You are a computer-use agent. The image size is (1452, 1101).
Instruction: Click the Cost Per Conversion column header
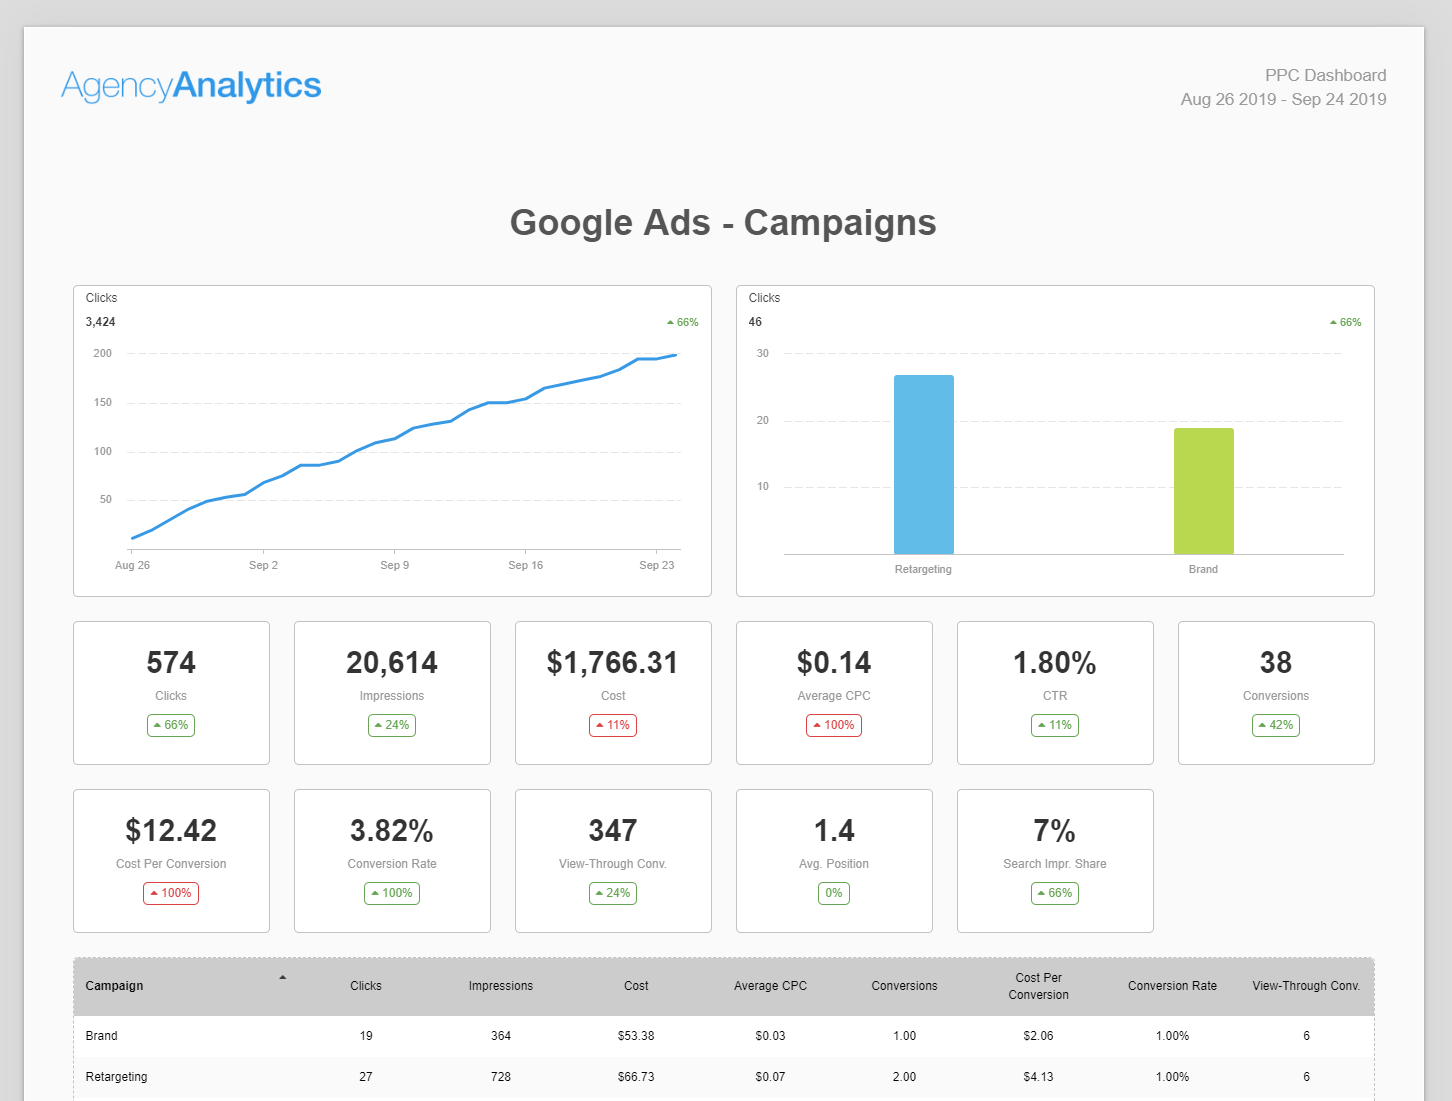1038,986
